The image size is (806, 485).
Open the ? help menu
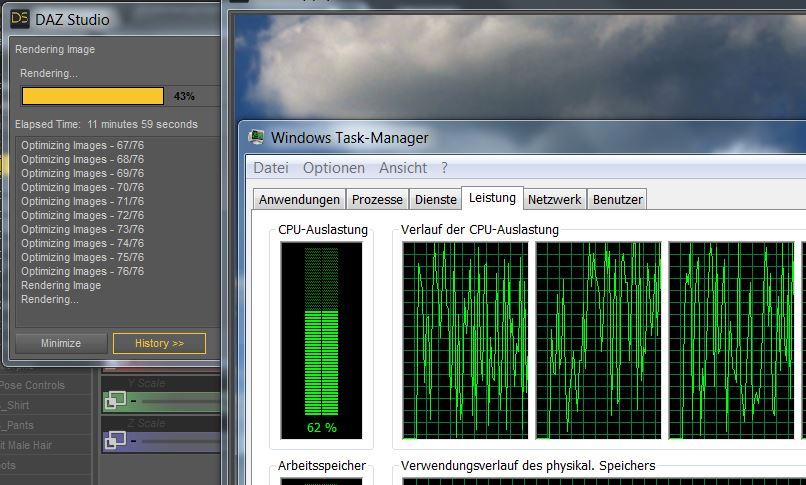coord(444,168)
